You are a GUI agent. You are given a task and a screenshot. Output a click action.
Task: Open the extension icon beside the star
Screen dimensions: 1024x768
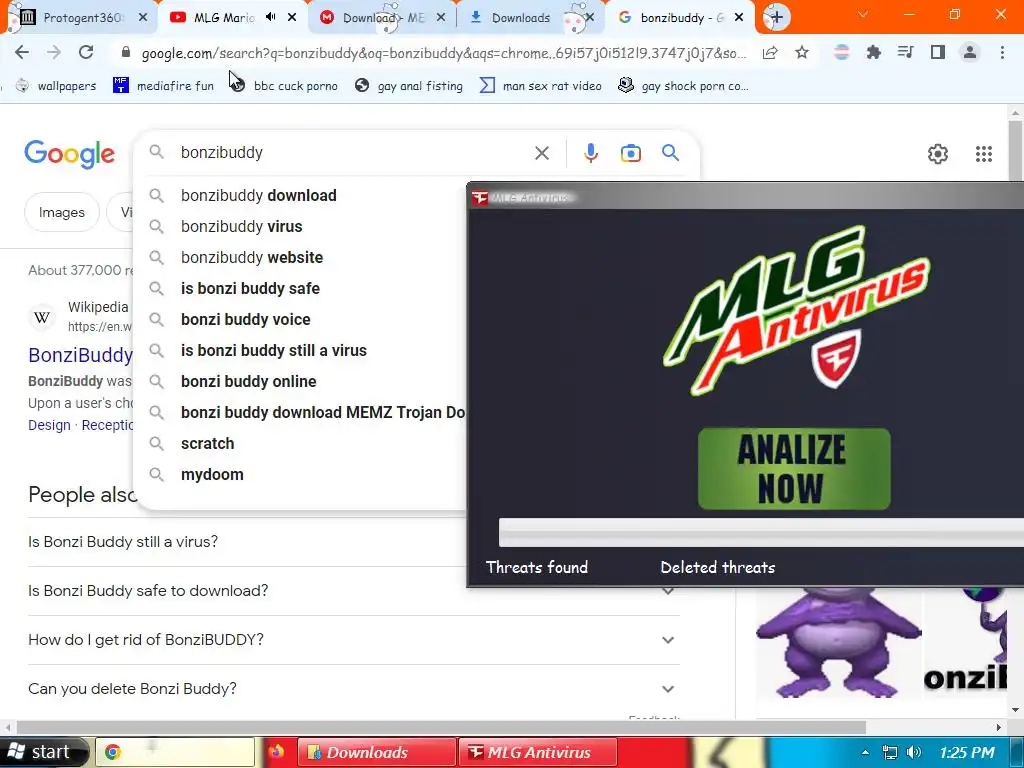[841, 52]
